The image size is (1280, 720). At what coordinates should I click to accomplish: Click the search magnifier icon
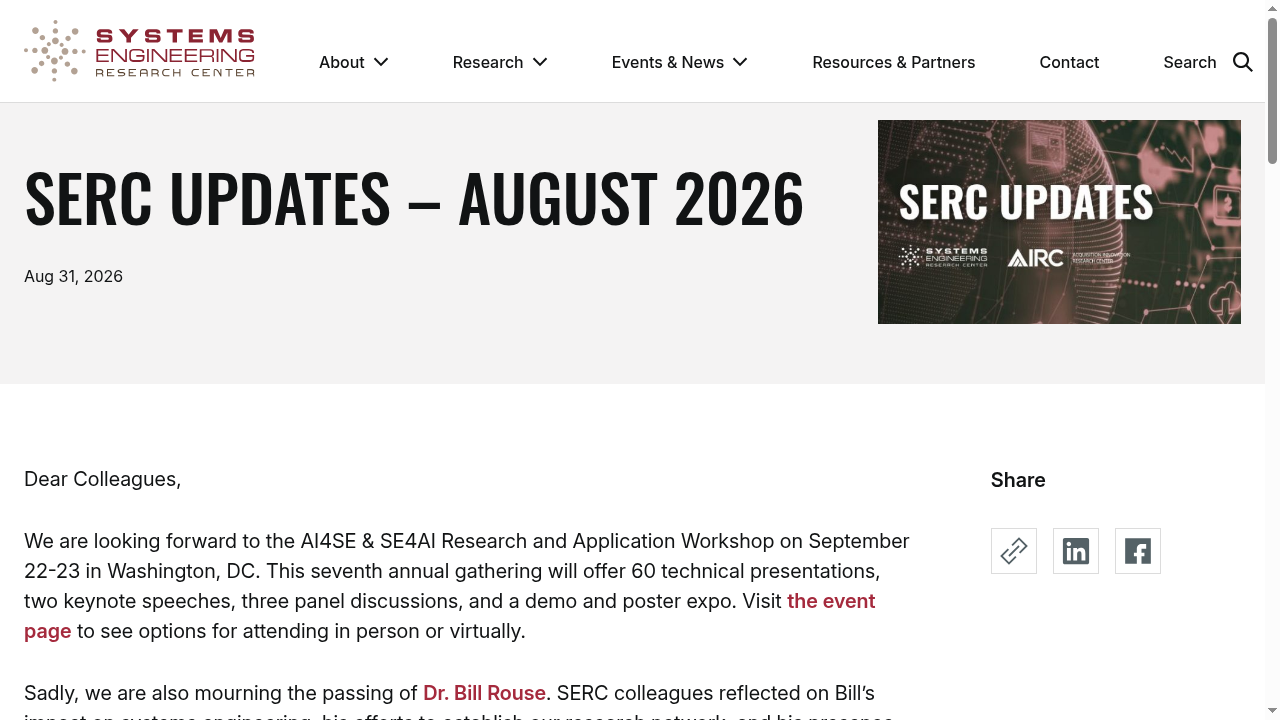[1243, 62]
